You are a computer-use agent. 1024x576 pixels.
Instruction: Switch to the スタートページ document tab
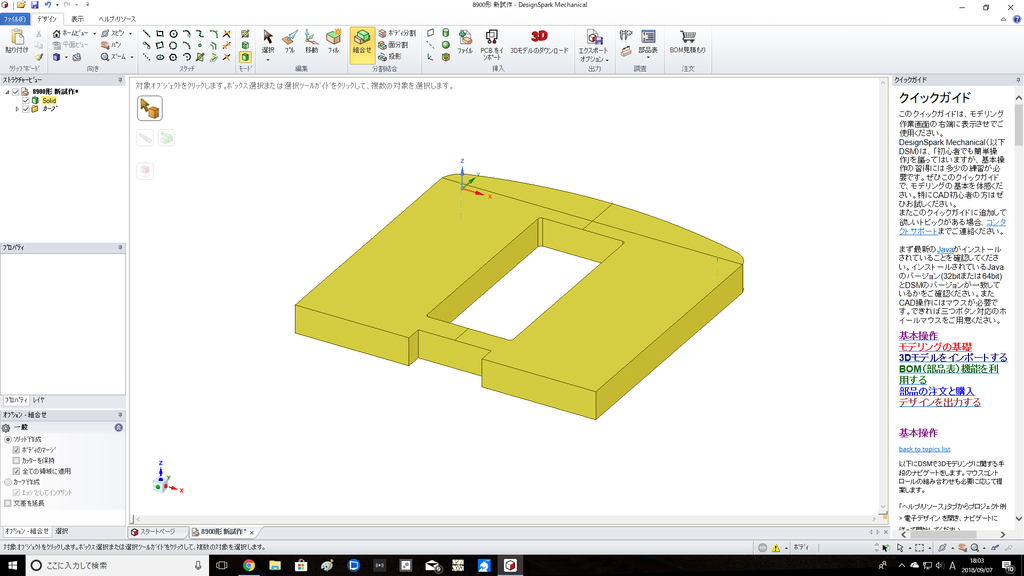click(x=157, y=532)
